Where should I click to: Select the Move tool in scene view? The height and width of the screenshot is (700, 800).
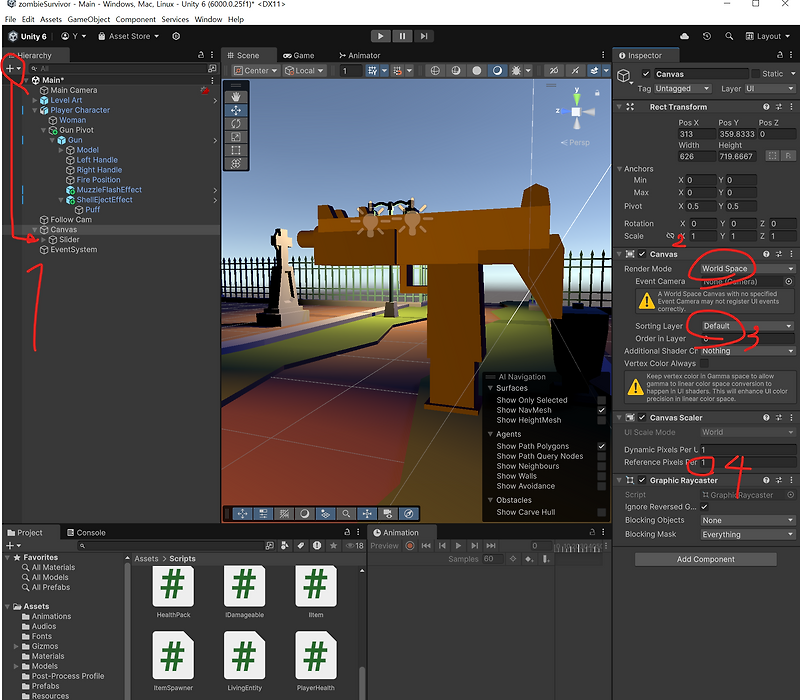236,110
